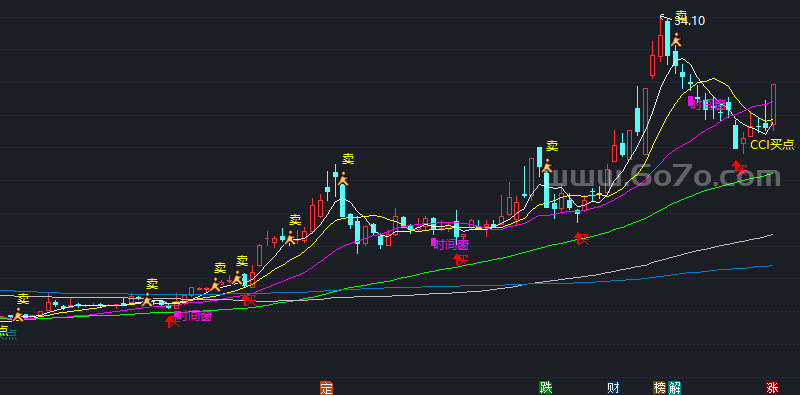
Task: Open the teal 解 marker
Action: pos(674,388)
